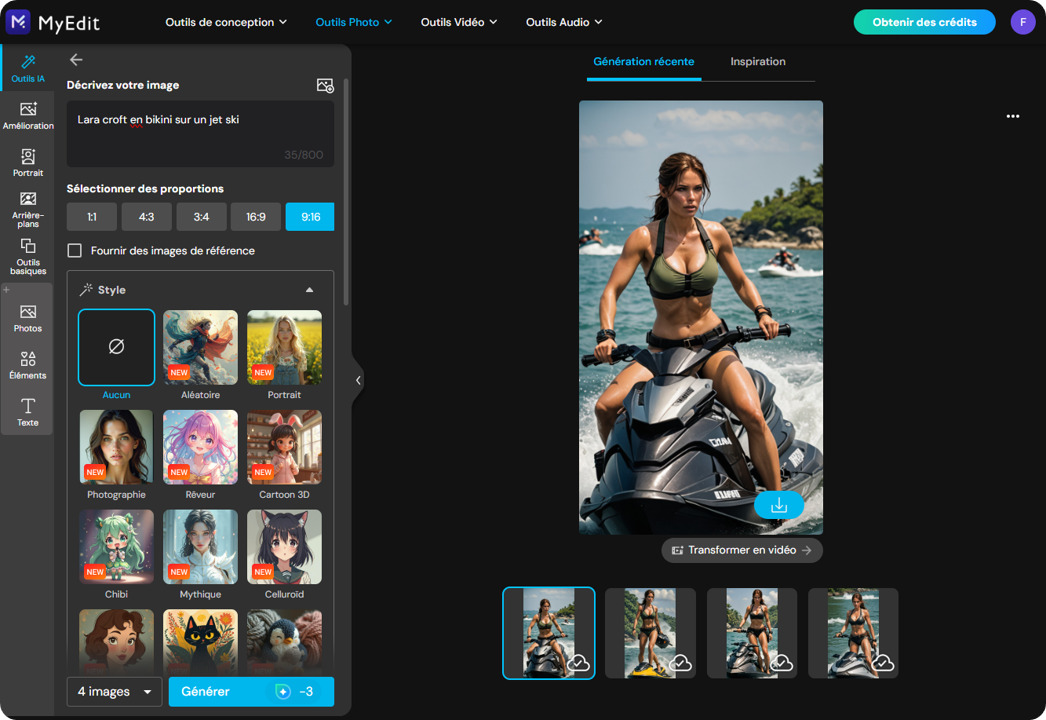
Task: Open the "4 images" dropdown
Action: [114, 691]
